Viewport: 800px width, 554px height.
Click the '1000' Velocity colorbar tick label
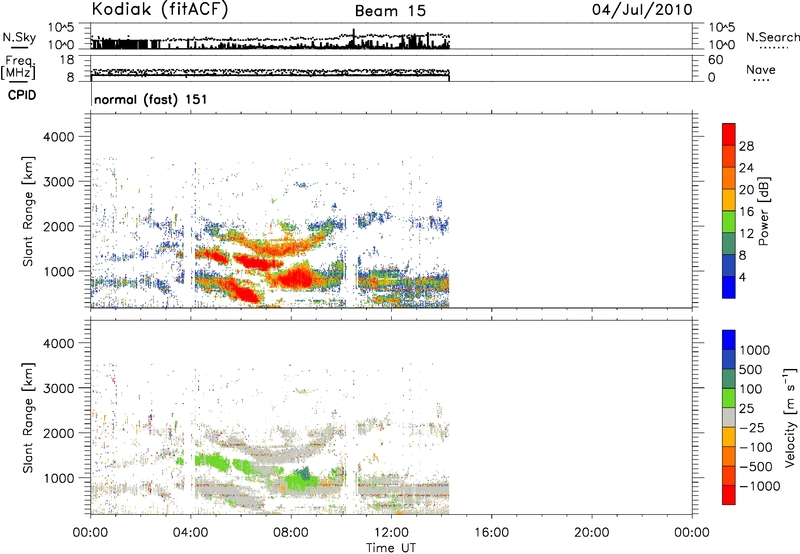755,350
